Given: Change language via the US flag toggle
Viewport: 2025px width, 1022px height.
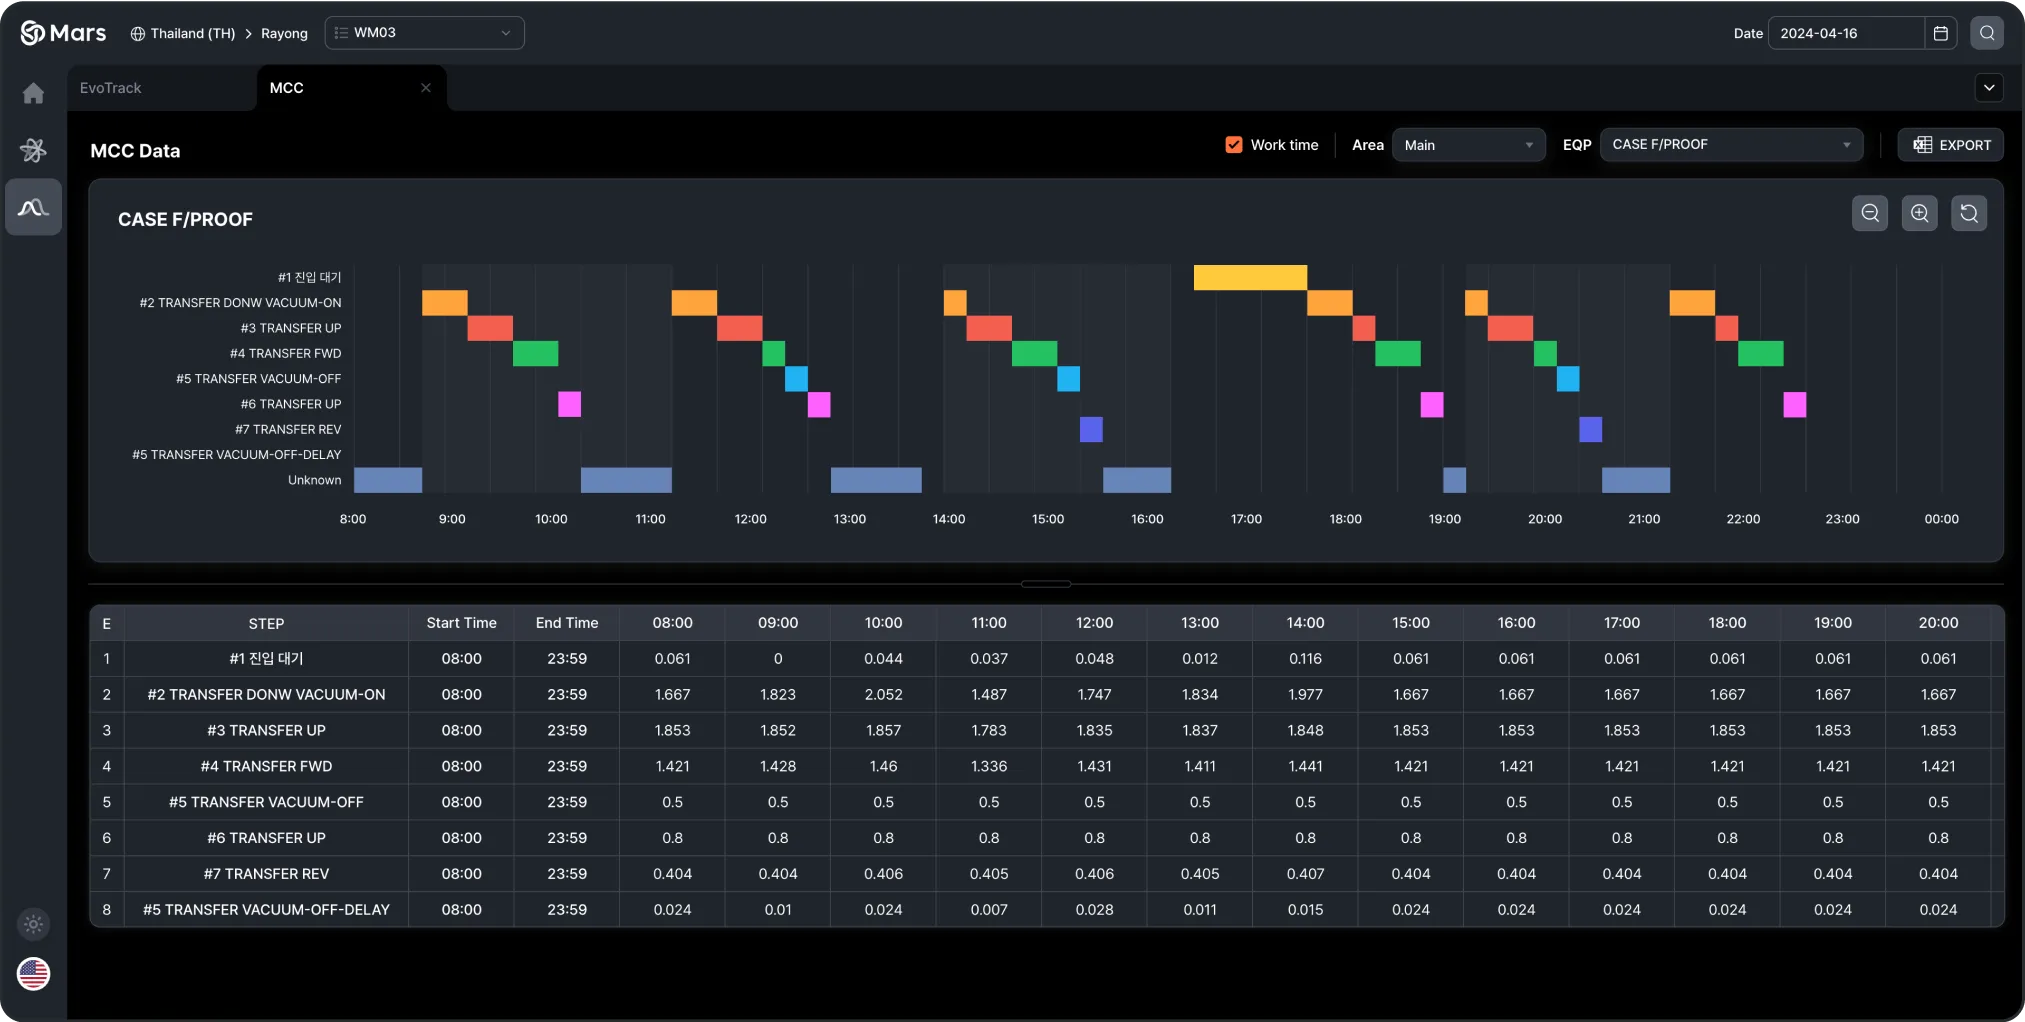Looking at the screenshot, I should point(33,973).
